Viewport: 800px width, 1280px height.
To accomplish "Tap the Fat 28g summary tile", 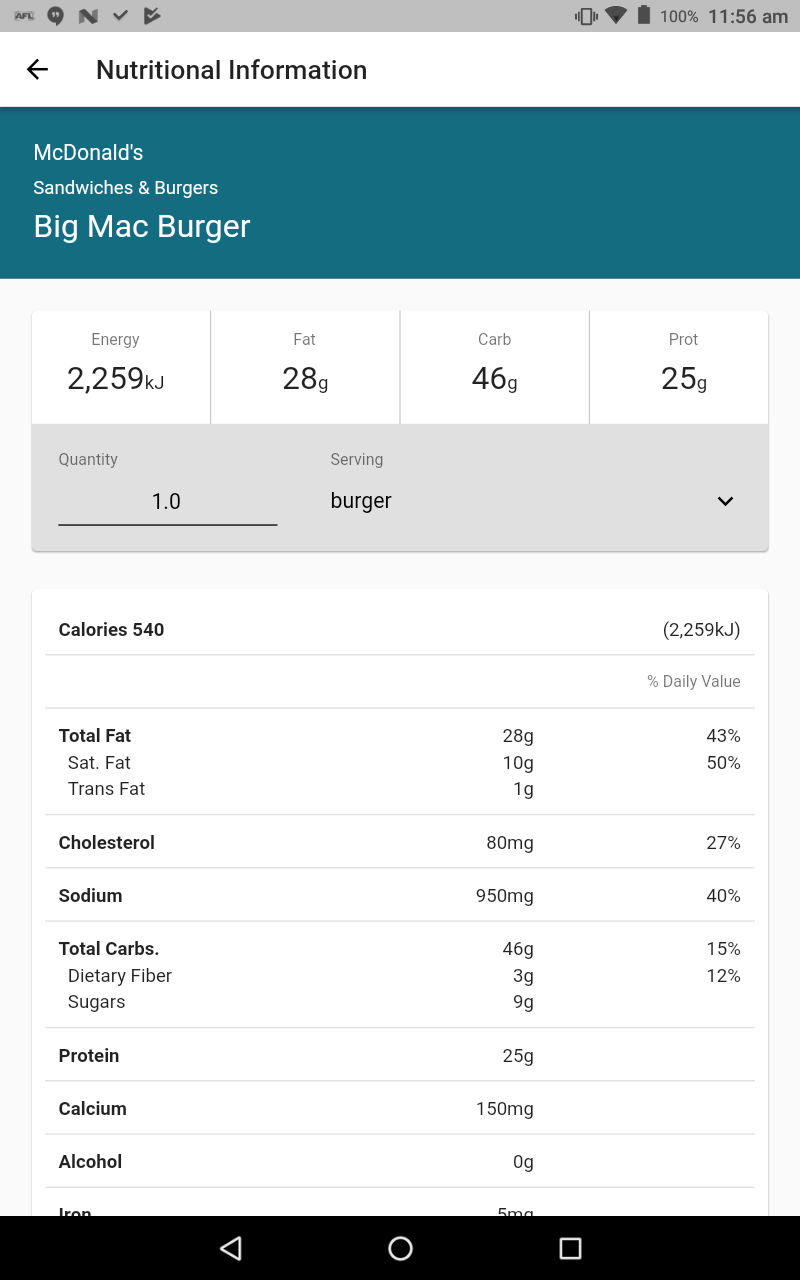I will (x=305, y=366).
